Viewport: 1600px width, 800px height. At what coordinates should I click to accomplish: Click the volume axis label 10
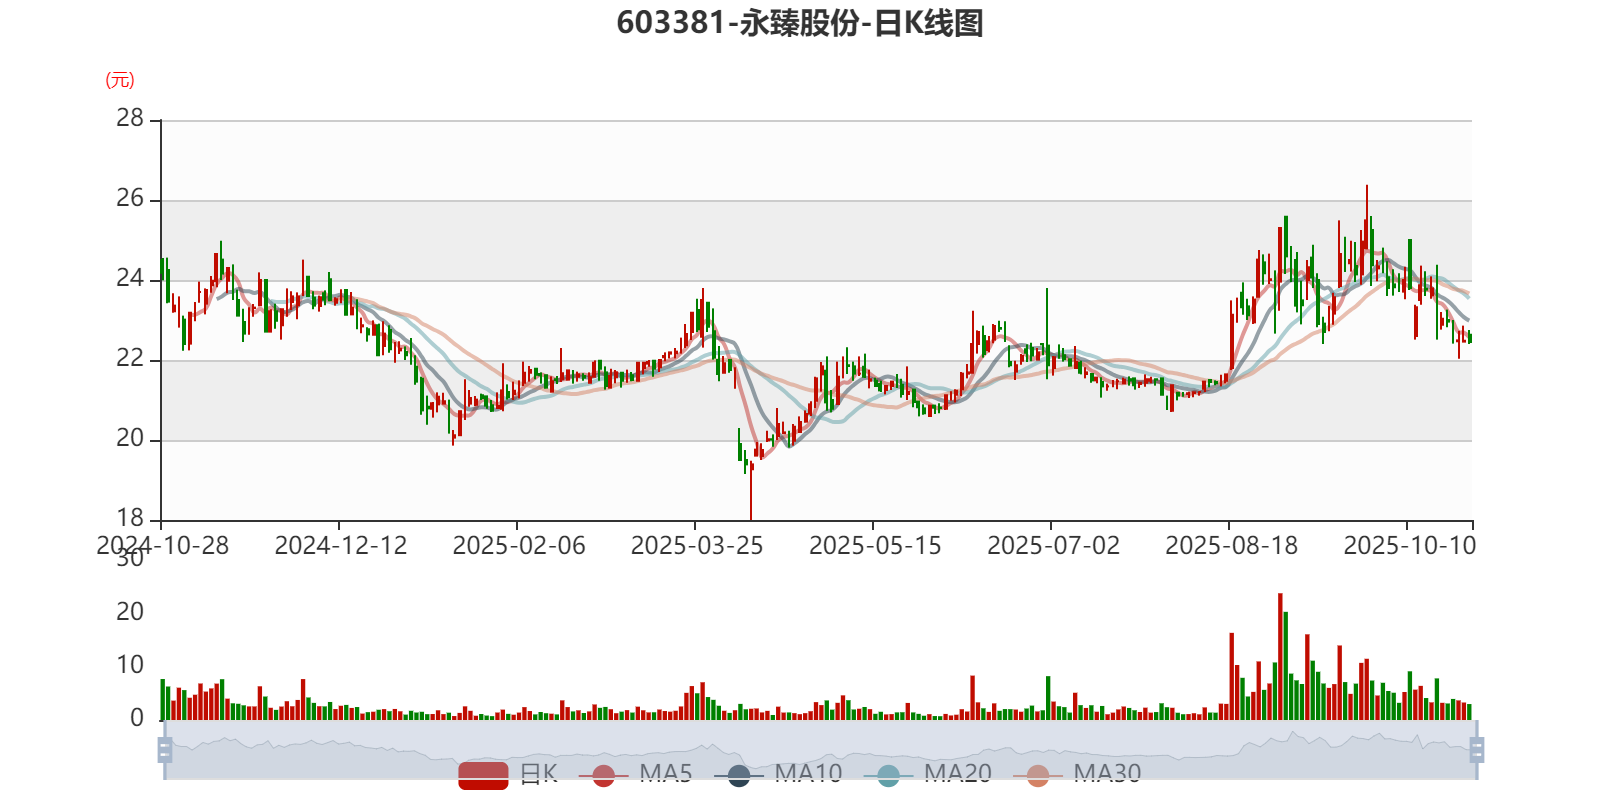coord(130,665)
